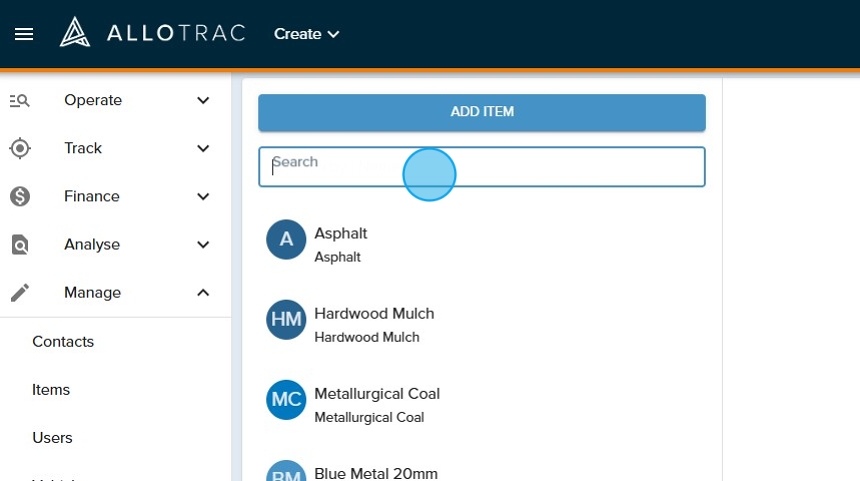Click the Operate sidebar icon
Image resolution: width=860 pixels, height=481 pixels.
[20, 100]
